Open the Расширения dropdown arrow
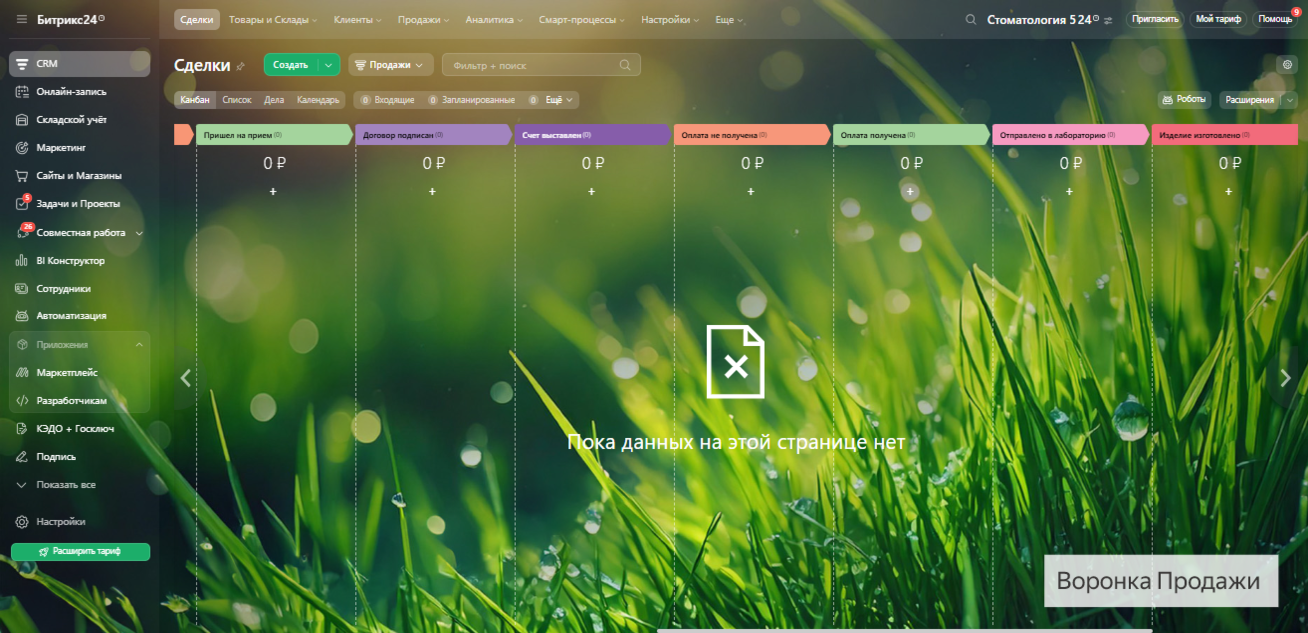This screenshot has width=1308, height=633. click(1289, 100)
